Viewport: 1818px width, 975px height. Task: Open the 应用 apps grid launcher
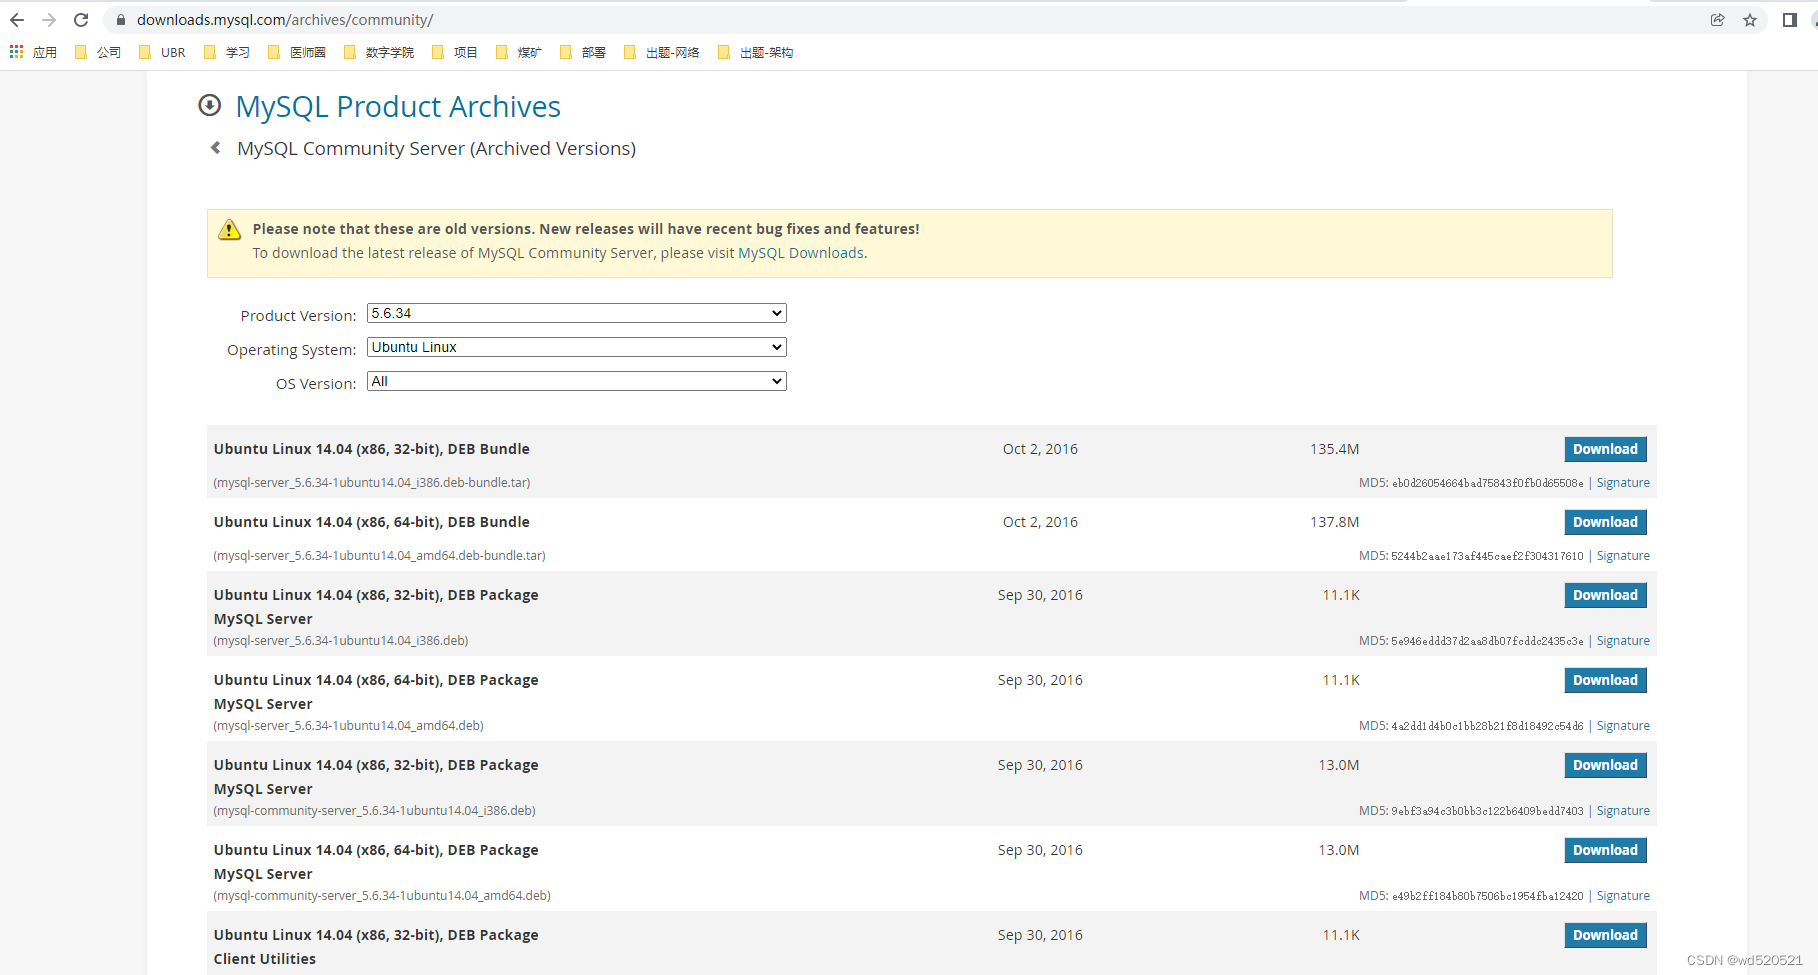click(x=15, y=51)
